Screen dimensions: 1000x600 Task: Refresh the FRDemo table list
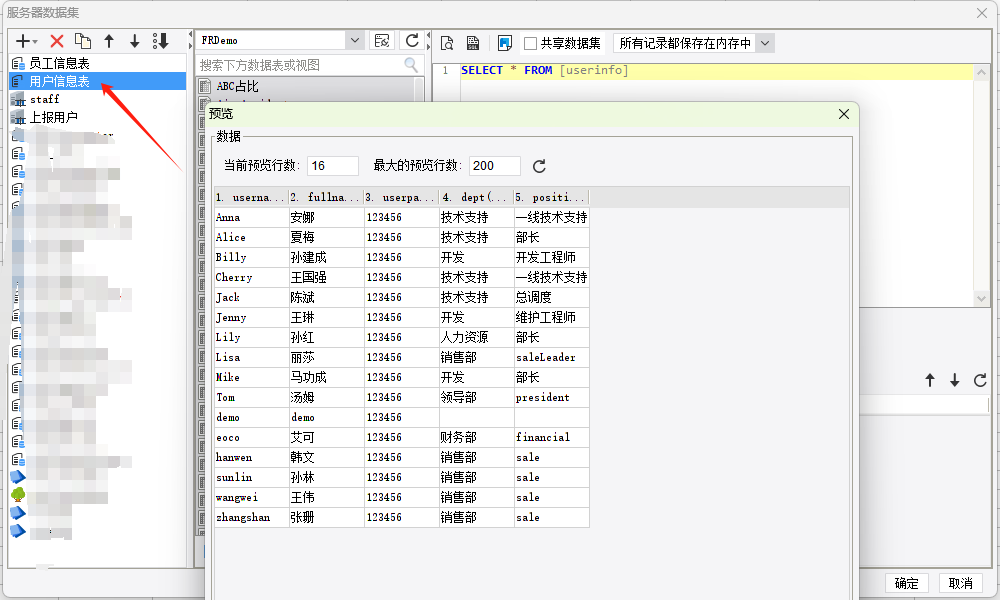point(411,40)
